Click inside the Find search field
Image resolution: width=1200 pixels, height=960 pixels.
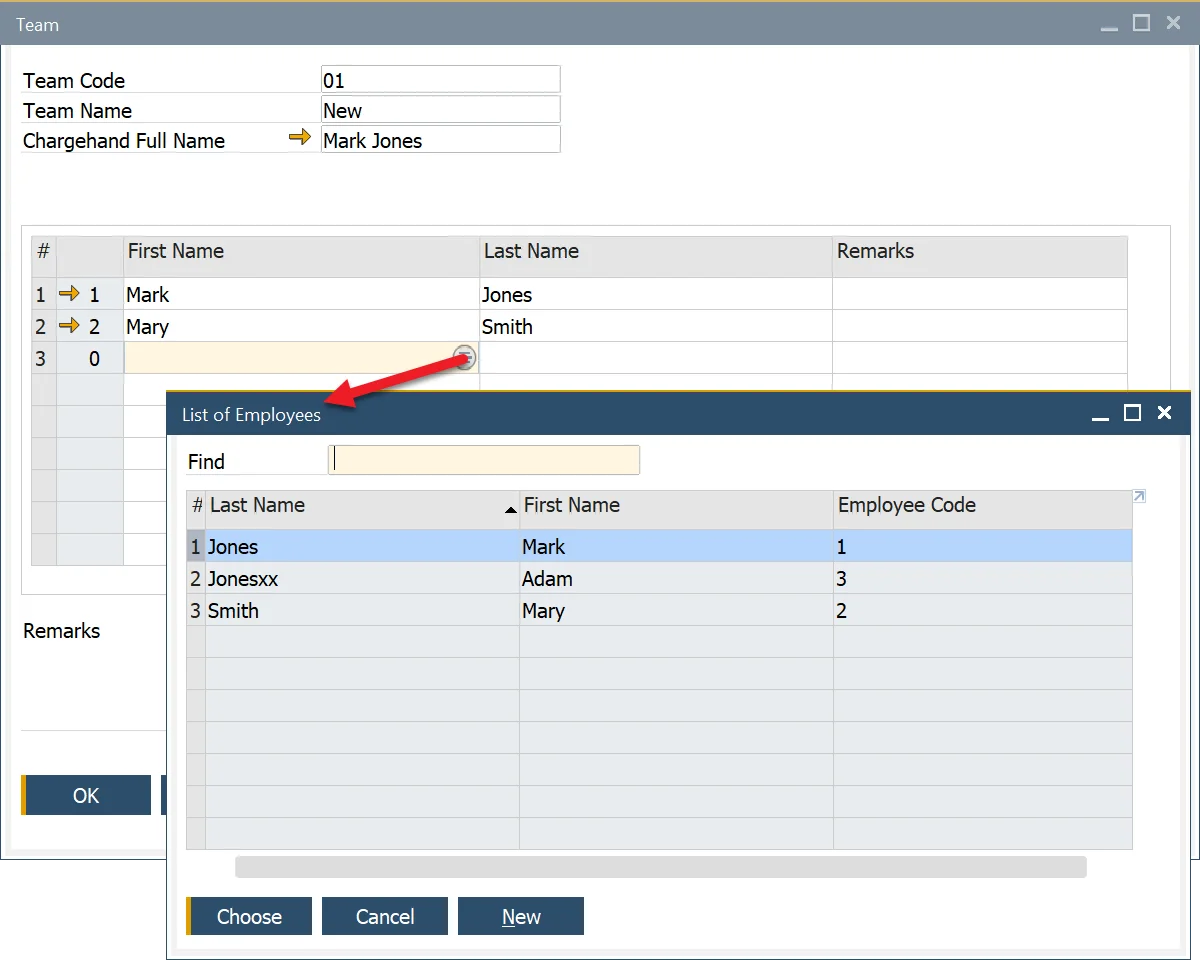point(484,461)
